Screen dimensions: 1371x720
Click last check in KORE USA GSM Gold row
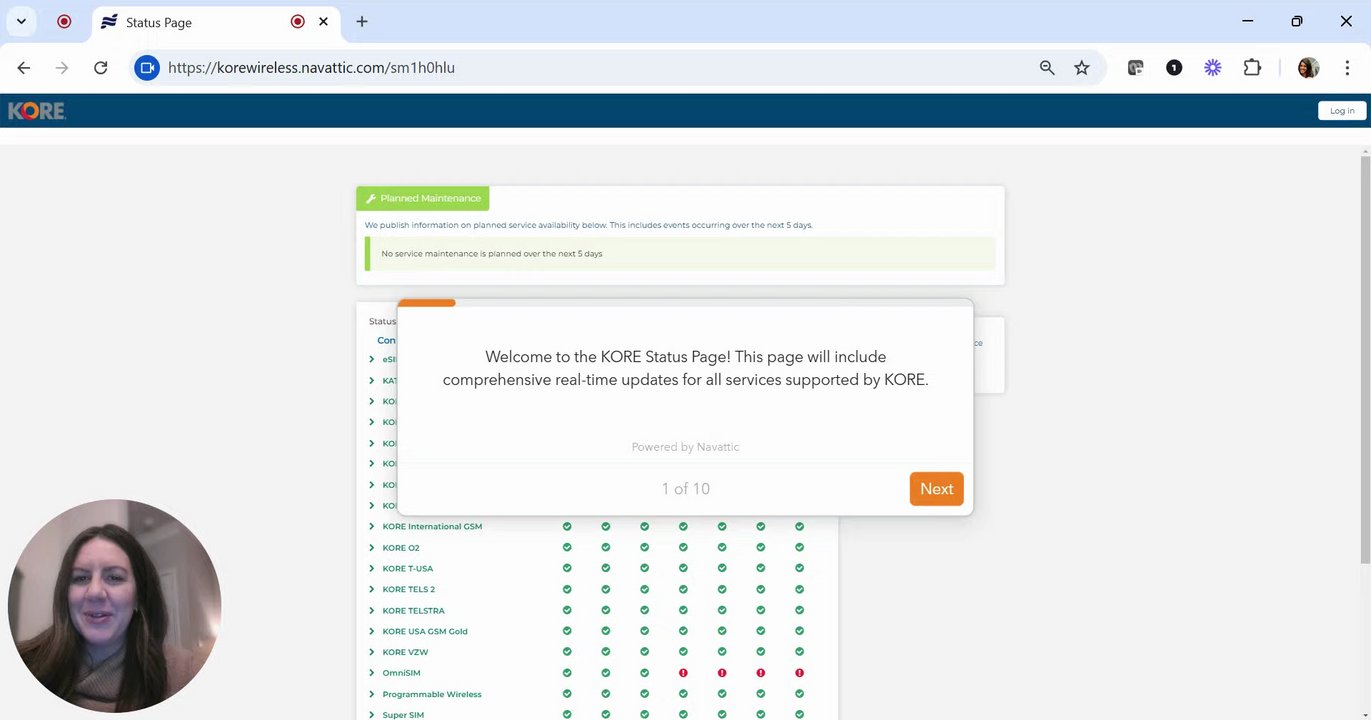[799, 631]
